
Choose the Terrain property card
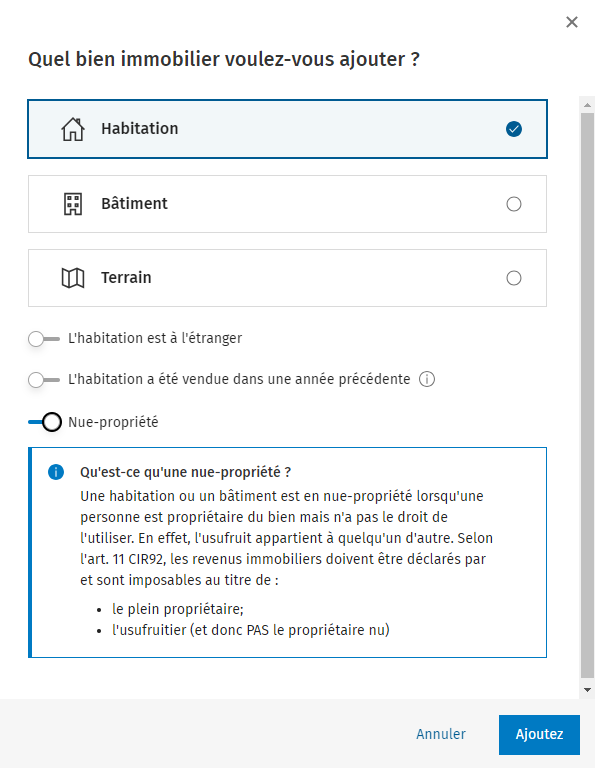point(287,278)
